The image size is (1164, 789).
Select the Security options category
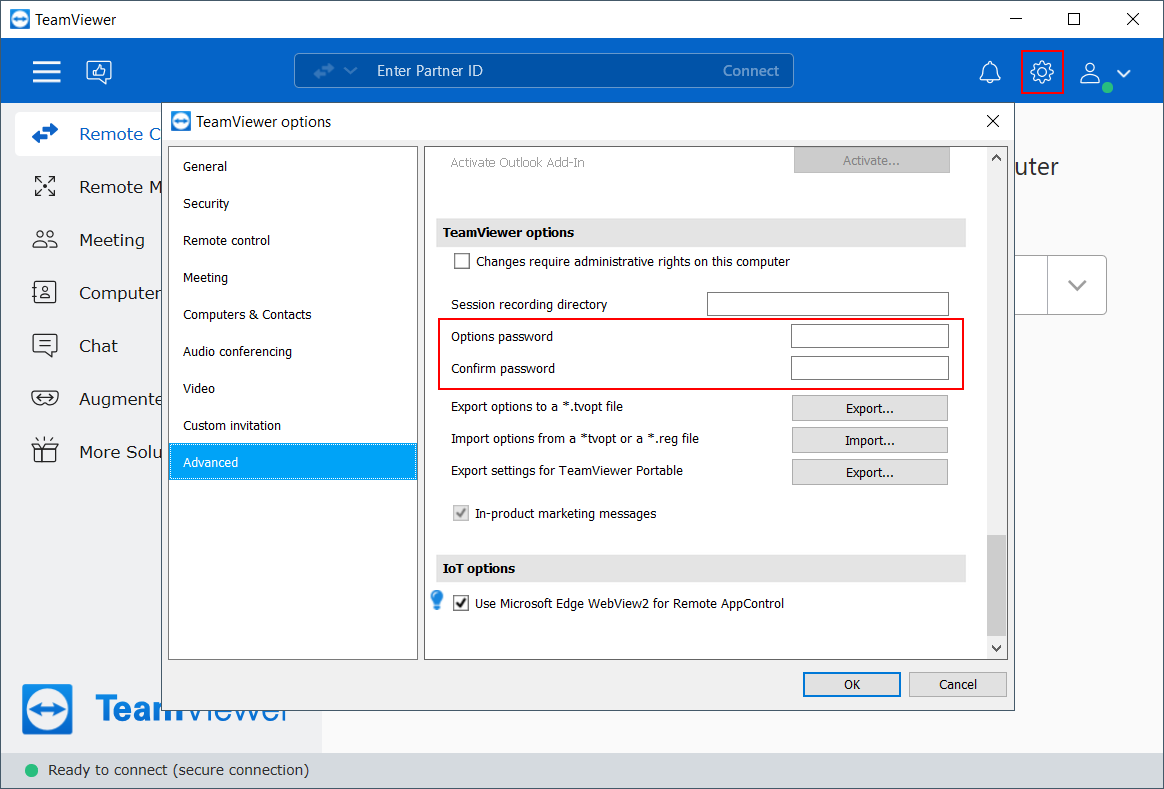point(206,204)
